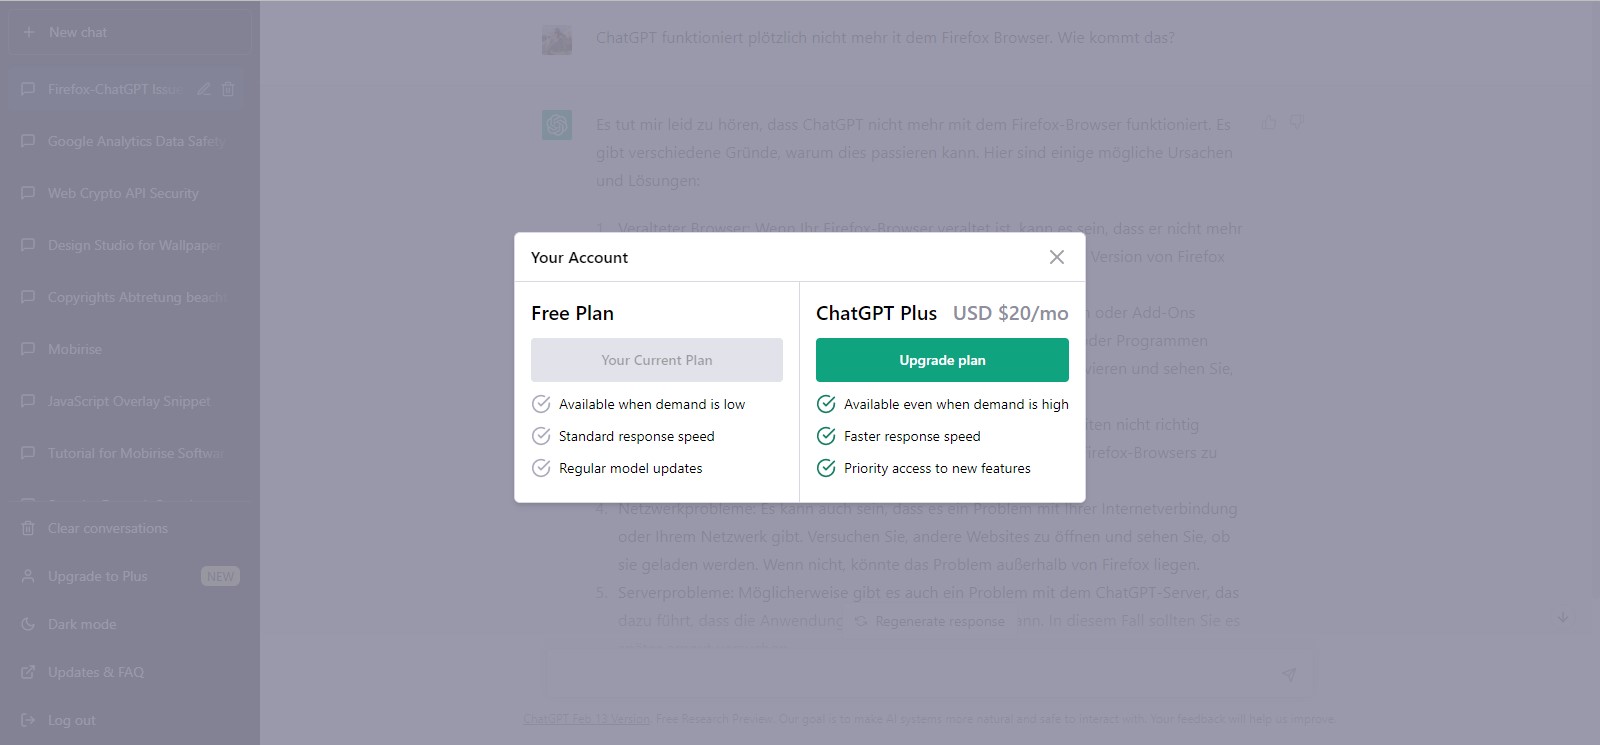Viewport: 1600px width, 745px height.
Task: Open Web Crypto API Security conversation
Action: point(123,193)
